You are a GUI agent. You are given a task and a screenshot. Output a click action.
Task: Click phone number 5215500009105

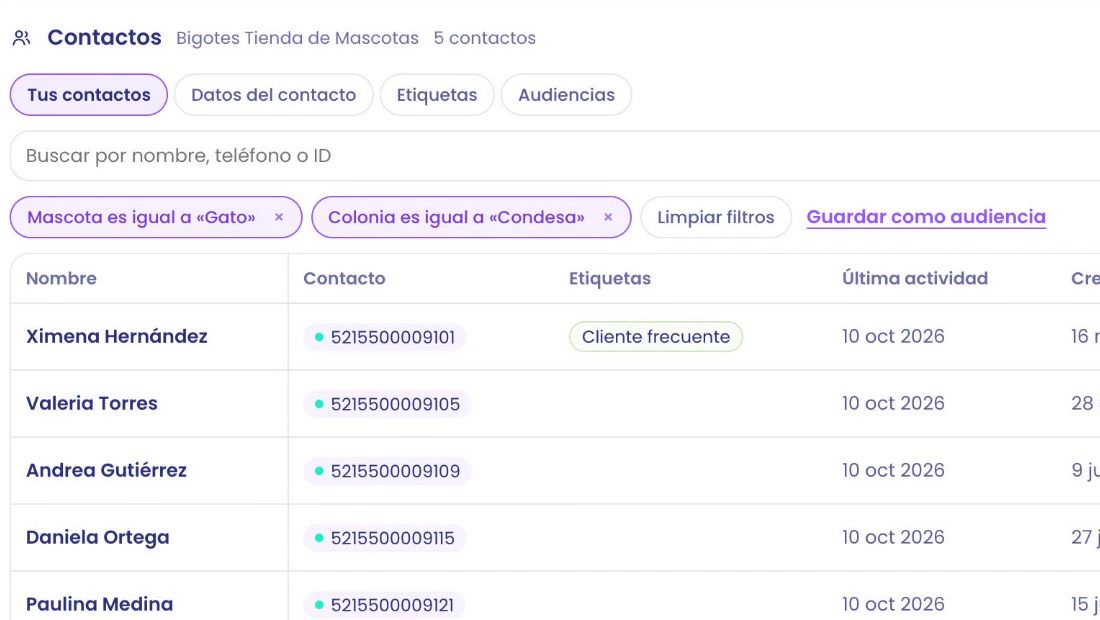coord(387,405)
